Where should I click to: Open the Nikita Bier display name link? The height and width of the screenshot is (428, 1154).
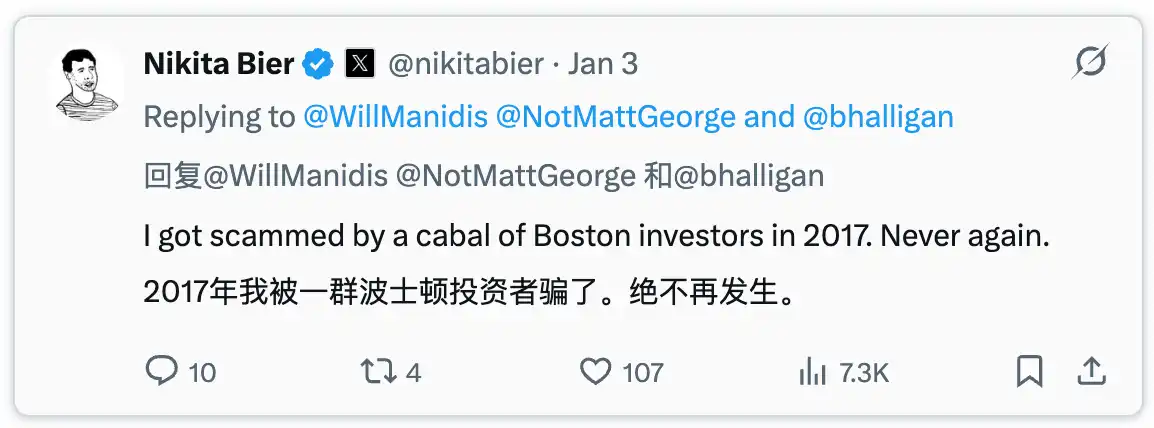click(x=219, y=64)
